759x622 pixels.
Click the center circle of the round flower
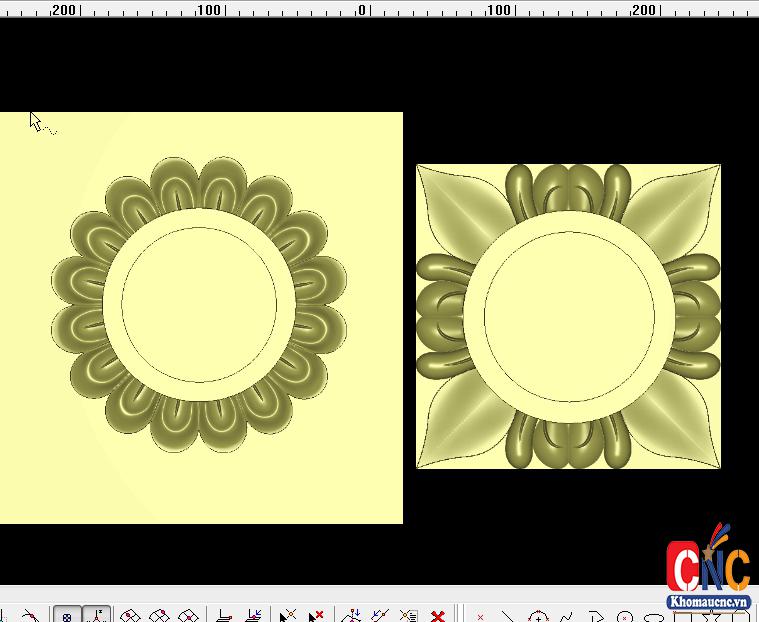tap(199, 305)
